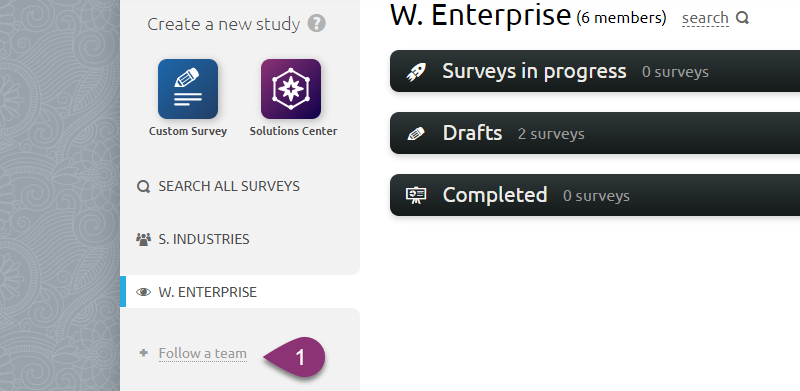Expand the Surveys in progress section
Viewport: 800px width, 391px height.
(x=595, y=71)
